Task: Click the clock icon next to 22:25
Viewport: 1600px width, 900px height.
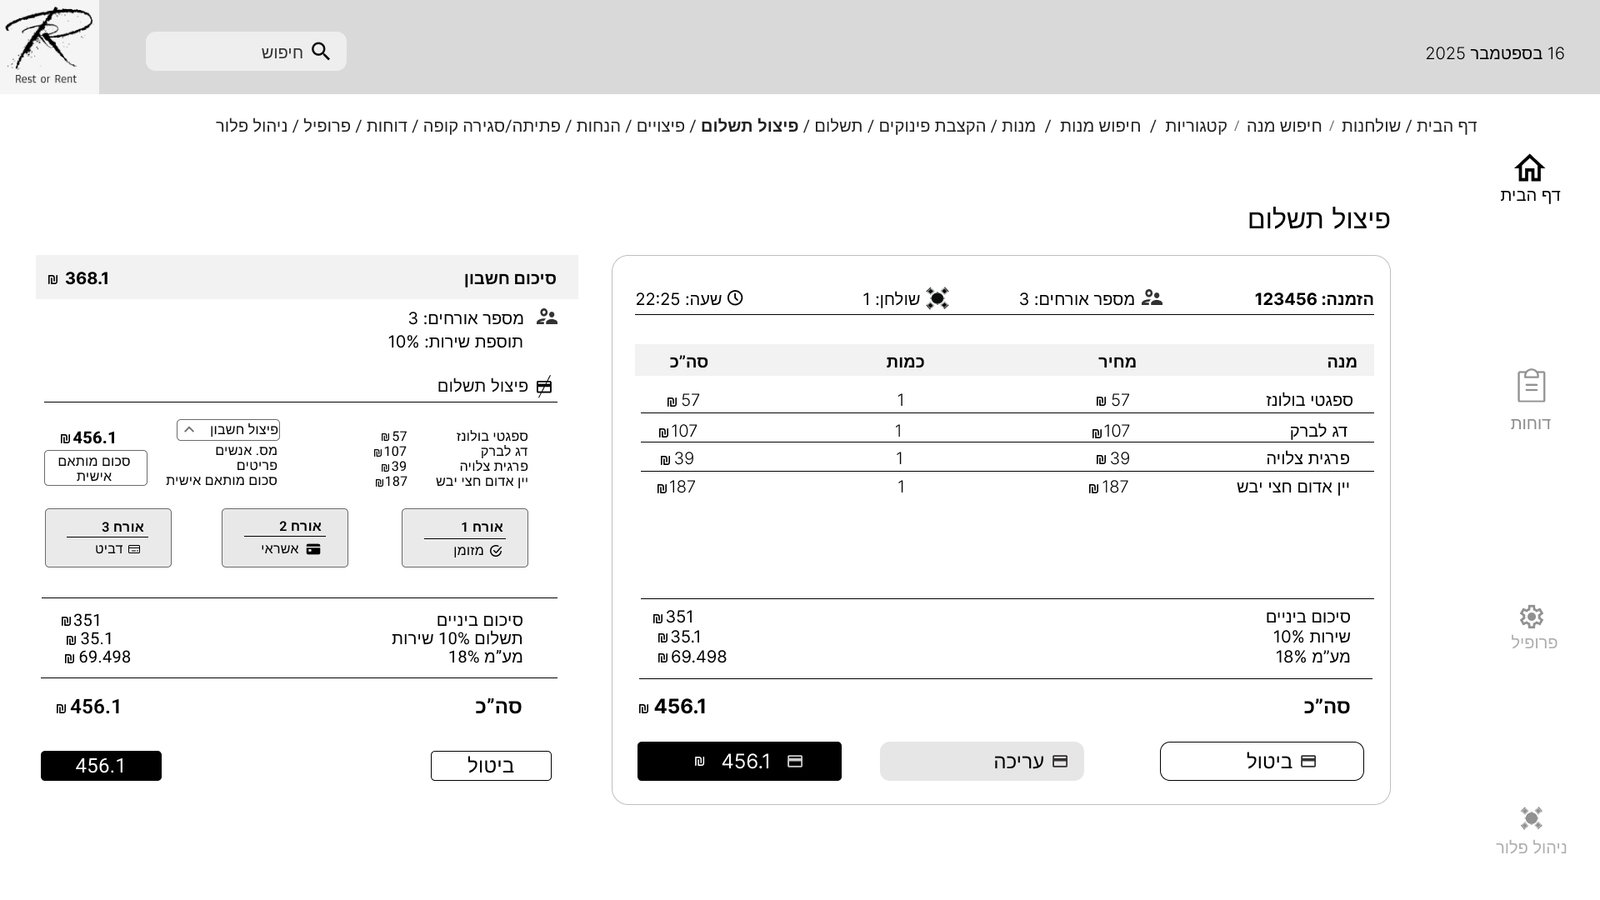Action: click(x=735, y=298)
